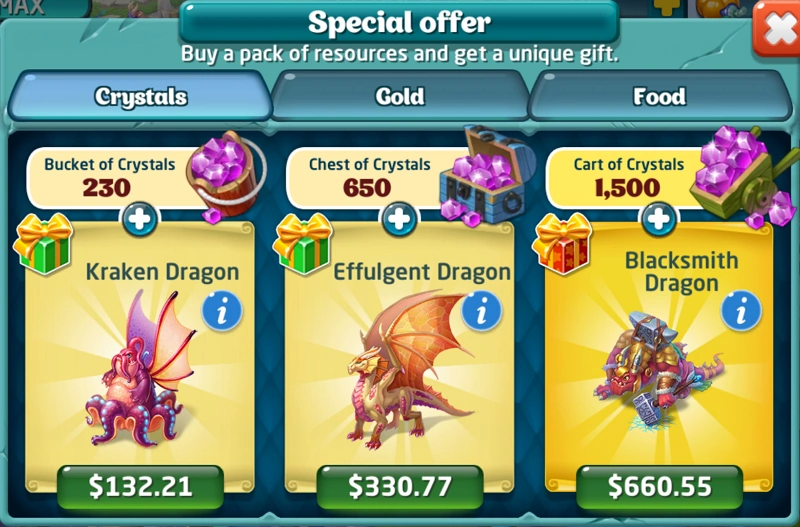Switch to the Crystals tab
The height and width of the screenshot is (527, 800).
(140, 96)
